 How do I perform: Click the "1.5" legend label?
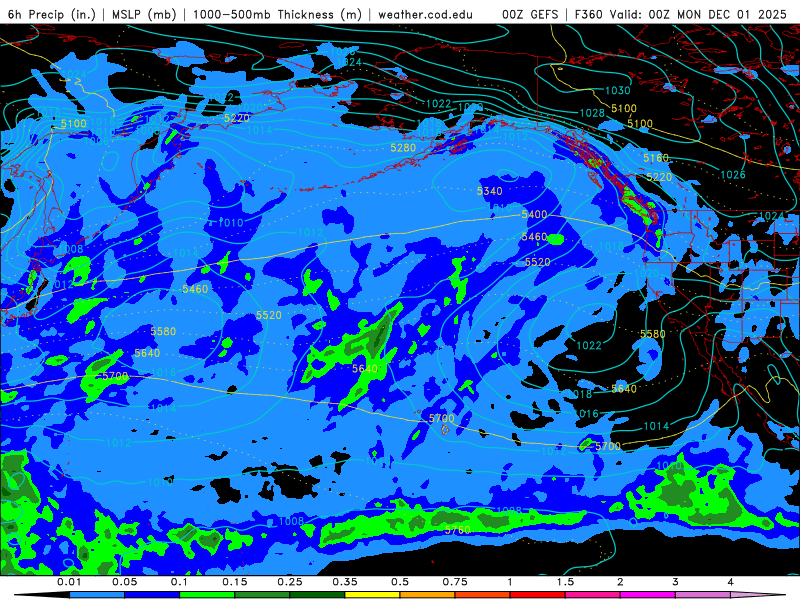pyautogui.click(x=565, y=582)
